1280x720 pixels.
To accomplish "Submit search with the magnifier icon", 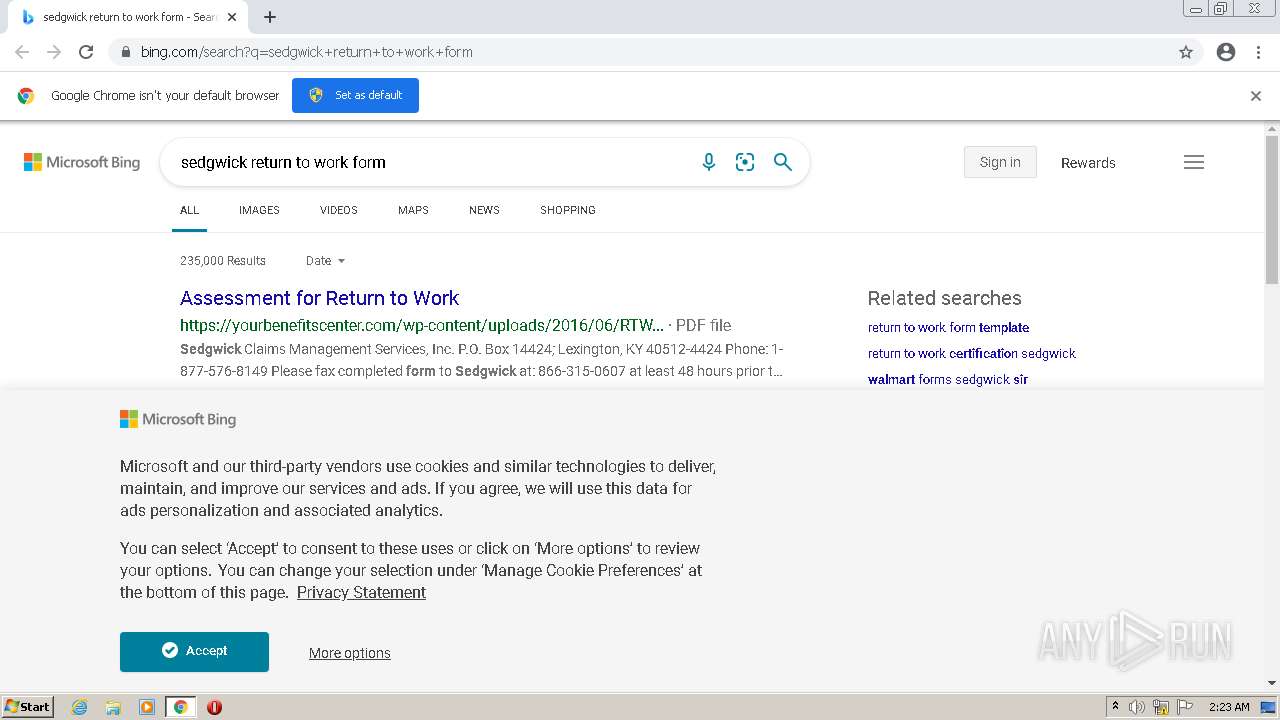I will (x=783, y=162).
